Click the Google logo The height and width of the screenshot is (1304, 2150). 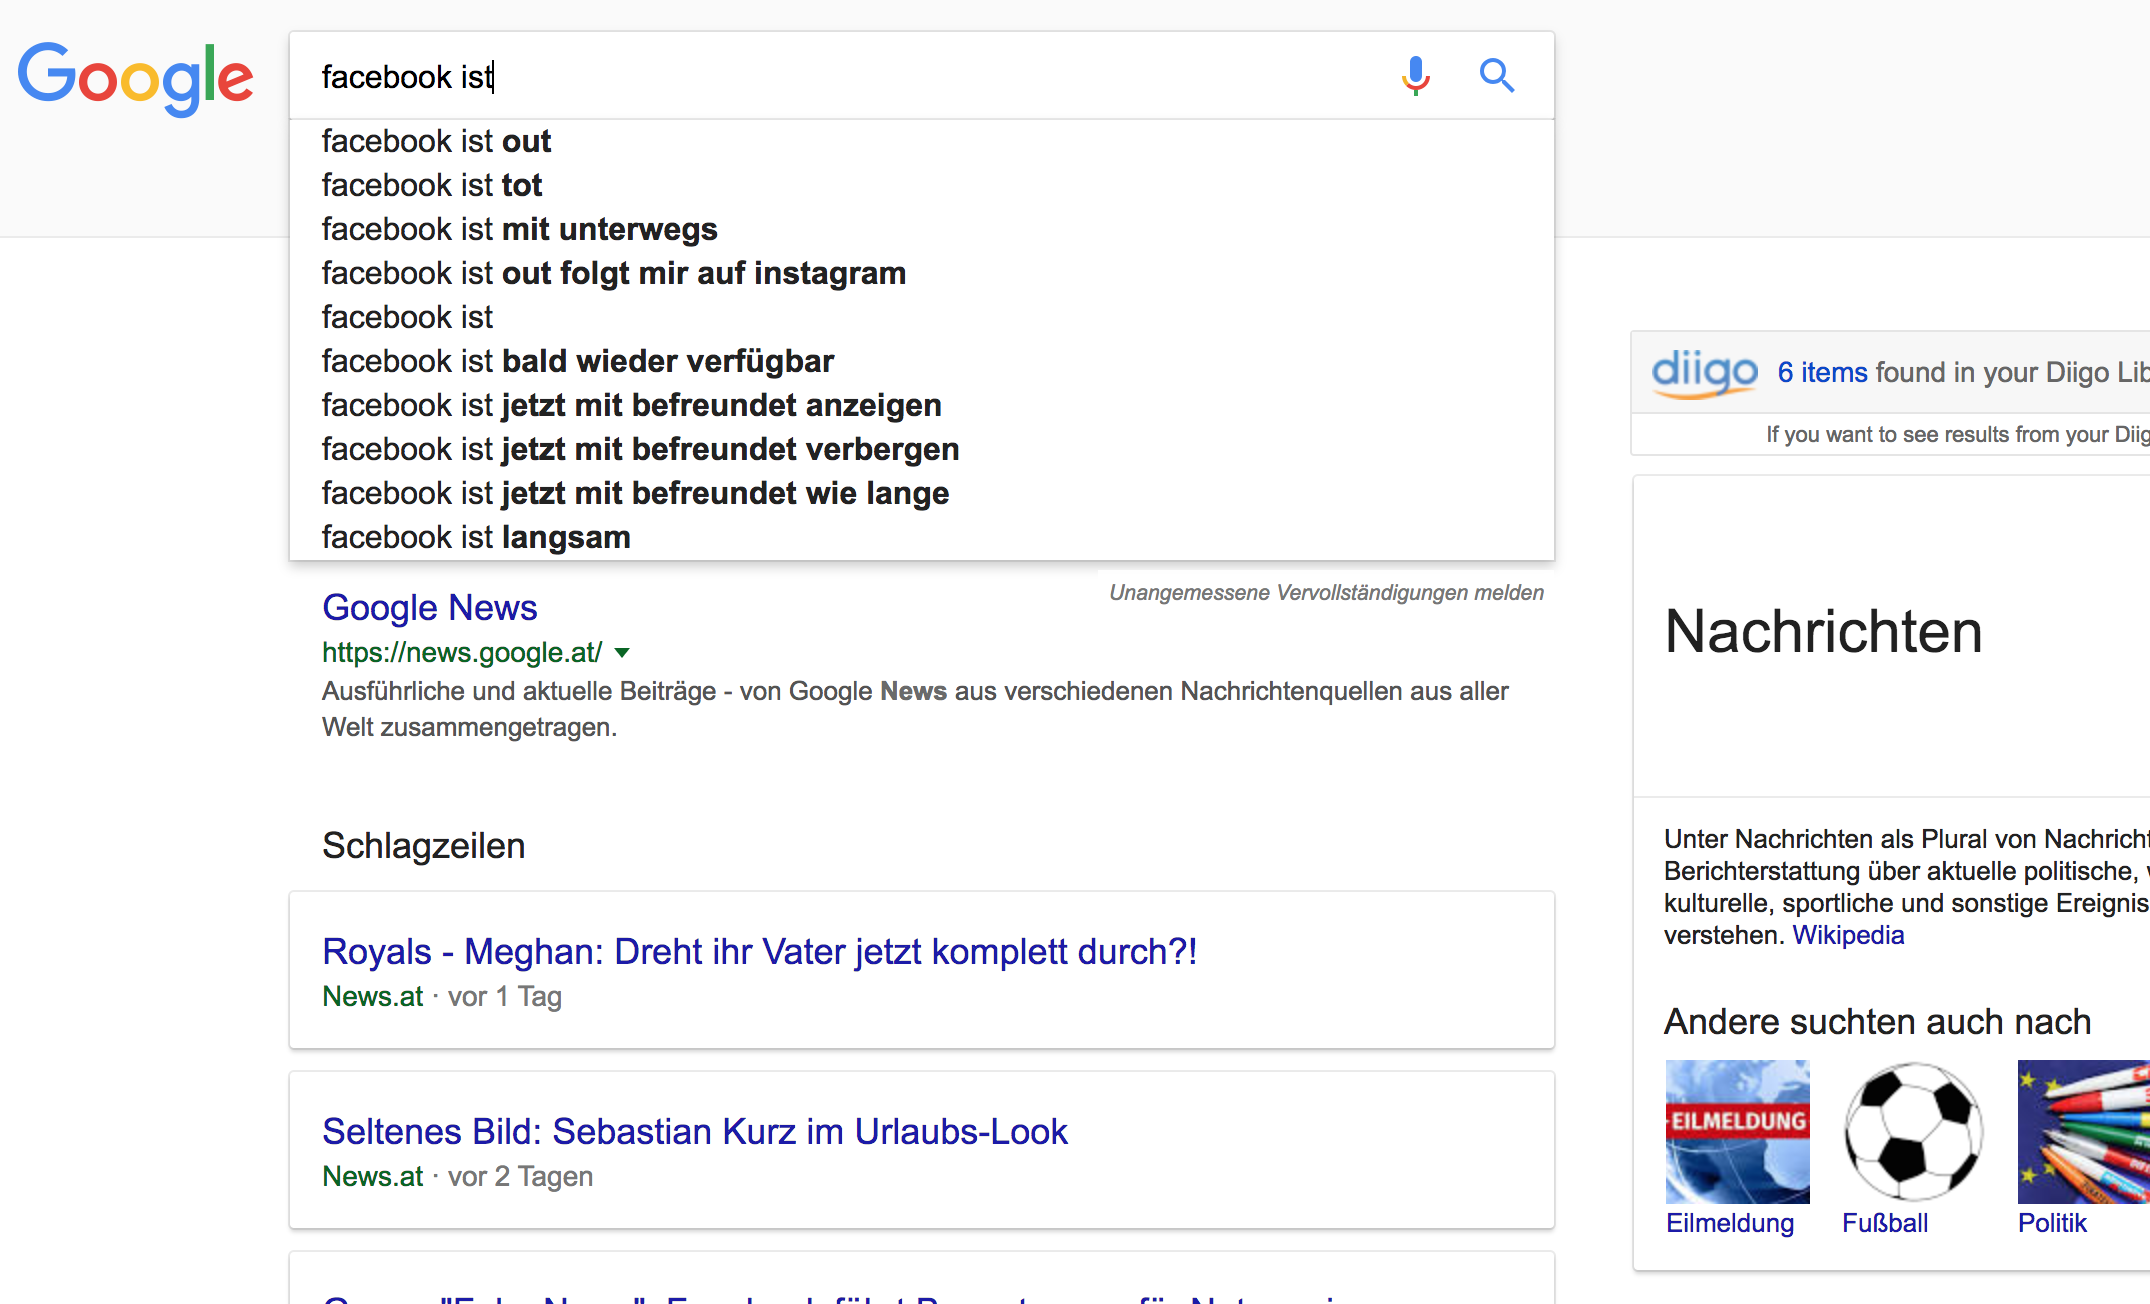[x=136, y=78]
